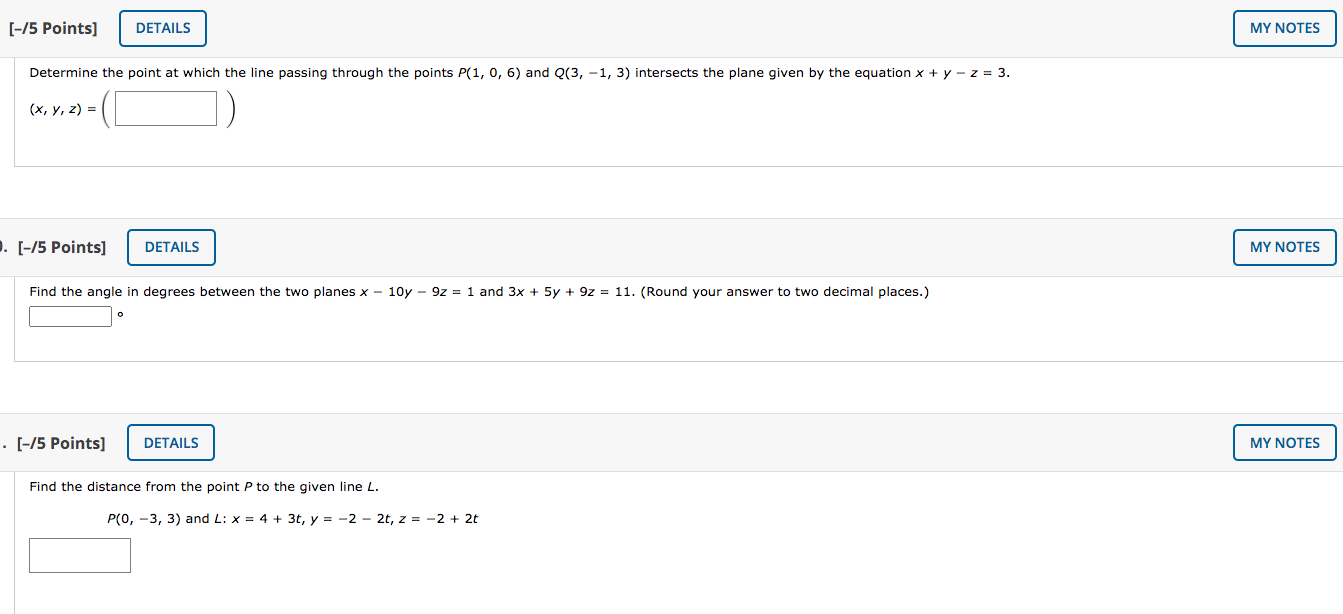1343x614 pixels.
Task: Click the [-/5 Points] label on third question
Action: (x=60, y=442)
